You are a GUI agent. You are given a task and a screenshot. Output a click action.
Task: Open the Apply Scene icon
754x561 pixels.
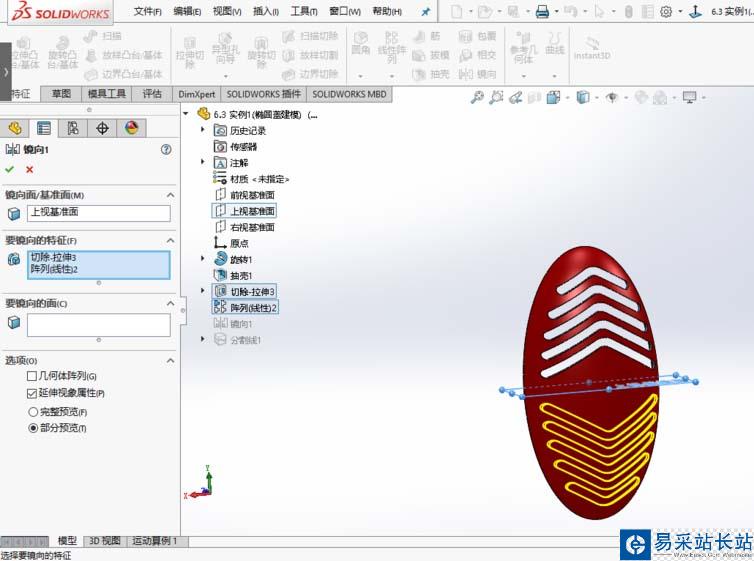pos(660,98)
